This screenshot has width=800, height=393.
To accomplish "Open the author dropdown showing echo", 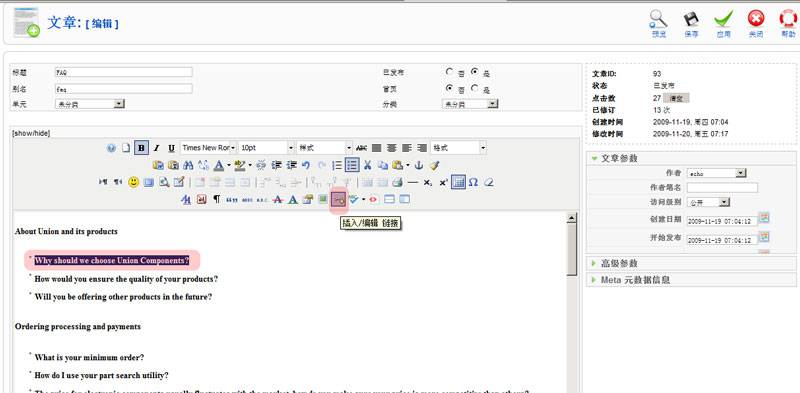I will coord(716,174).
